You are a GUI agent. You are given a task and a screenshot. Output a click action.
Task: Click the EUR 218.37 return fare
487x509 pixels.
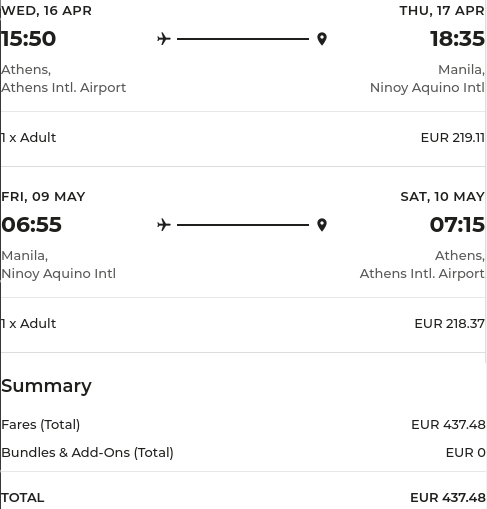449,324
